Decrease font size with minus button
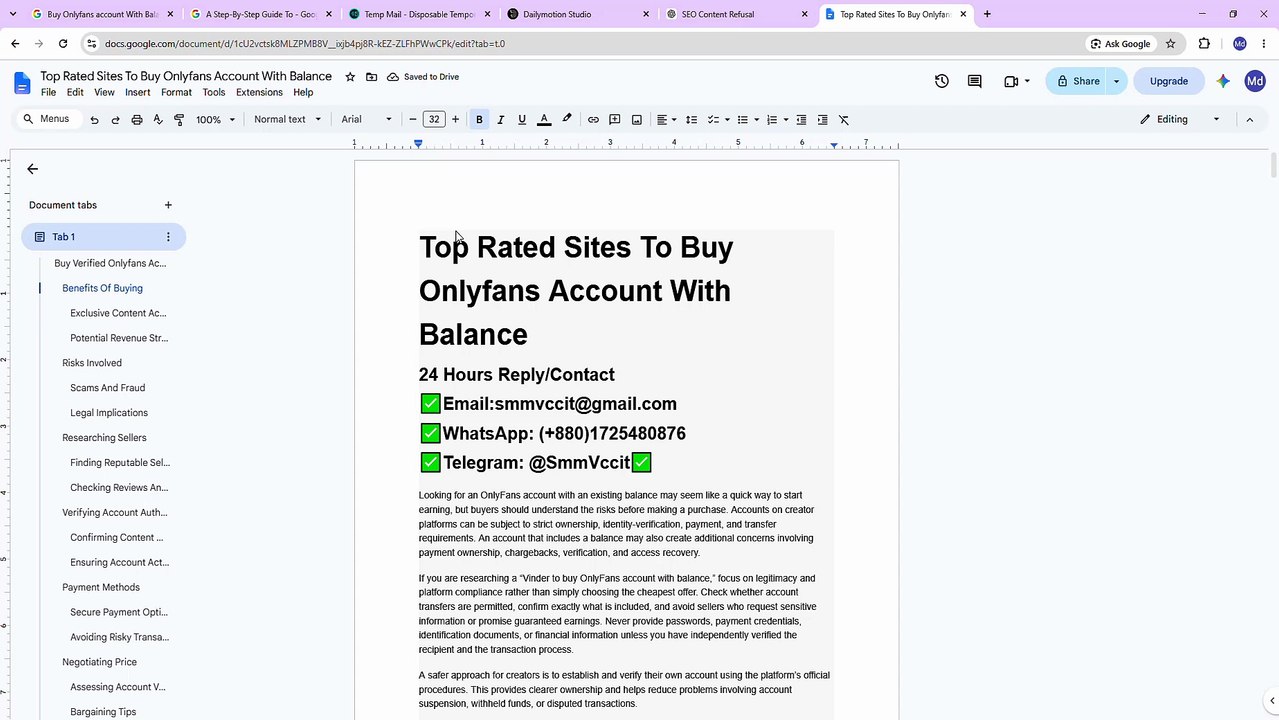The height and width of the screenshot is (720, 1279). [413, 120]
